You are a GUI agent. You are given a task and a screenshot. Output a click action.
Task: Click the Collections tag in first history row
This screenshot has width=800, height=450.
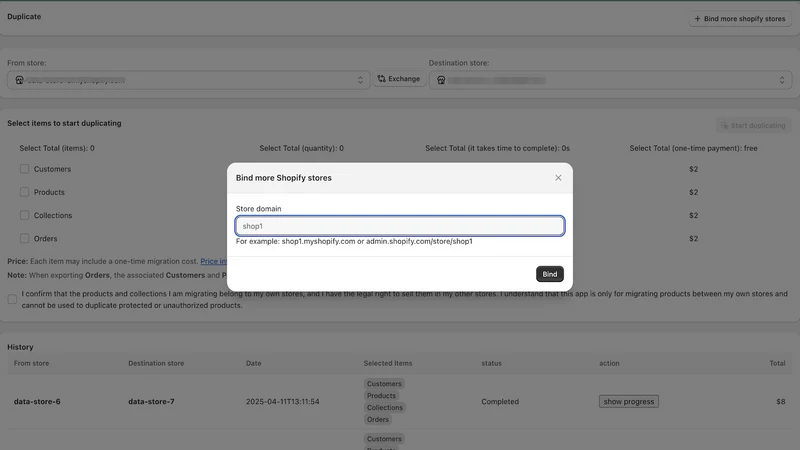(x=385, y=407)
